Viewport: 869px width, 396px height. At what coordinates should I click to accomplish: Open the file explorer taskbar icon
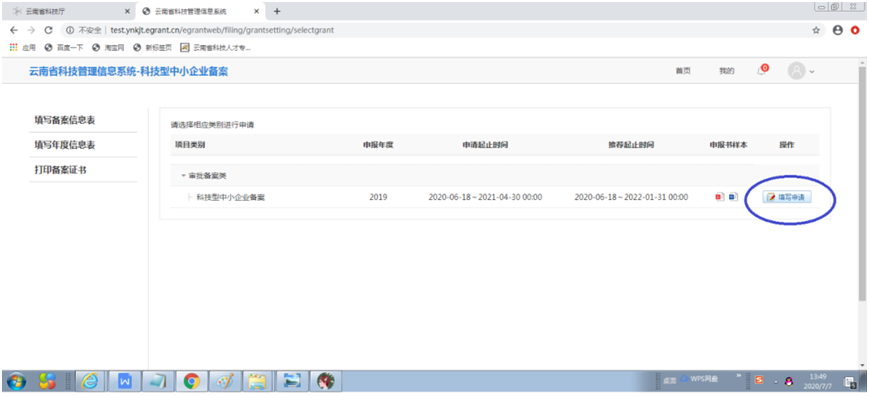[258, 381]
